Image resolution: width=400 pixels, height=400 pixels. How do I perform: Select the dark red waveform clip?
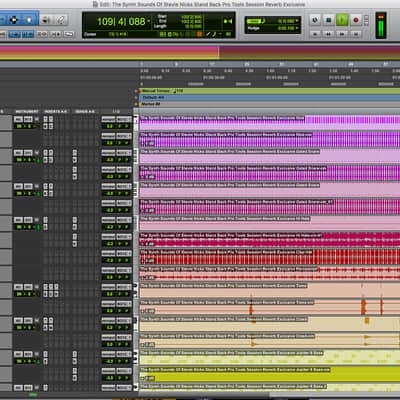270,256
